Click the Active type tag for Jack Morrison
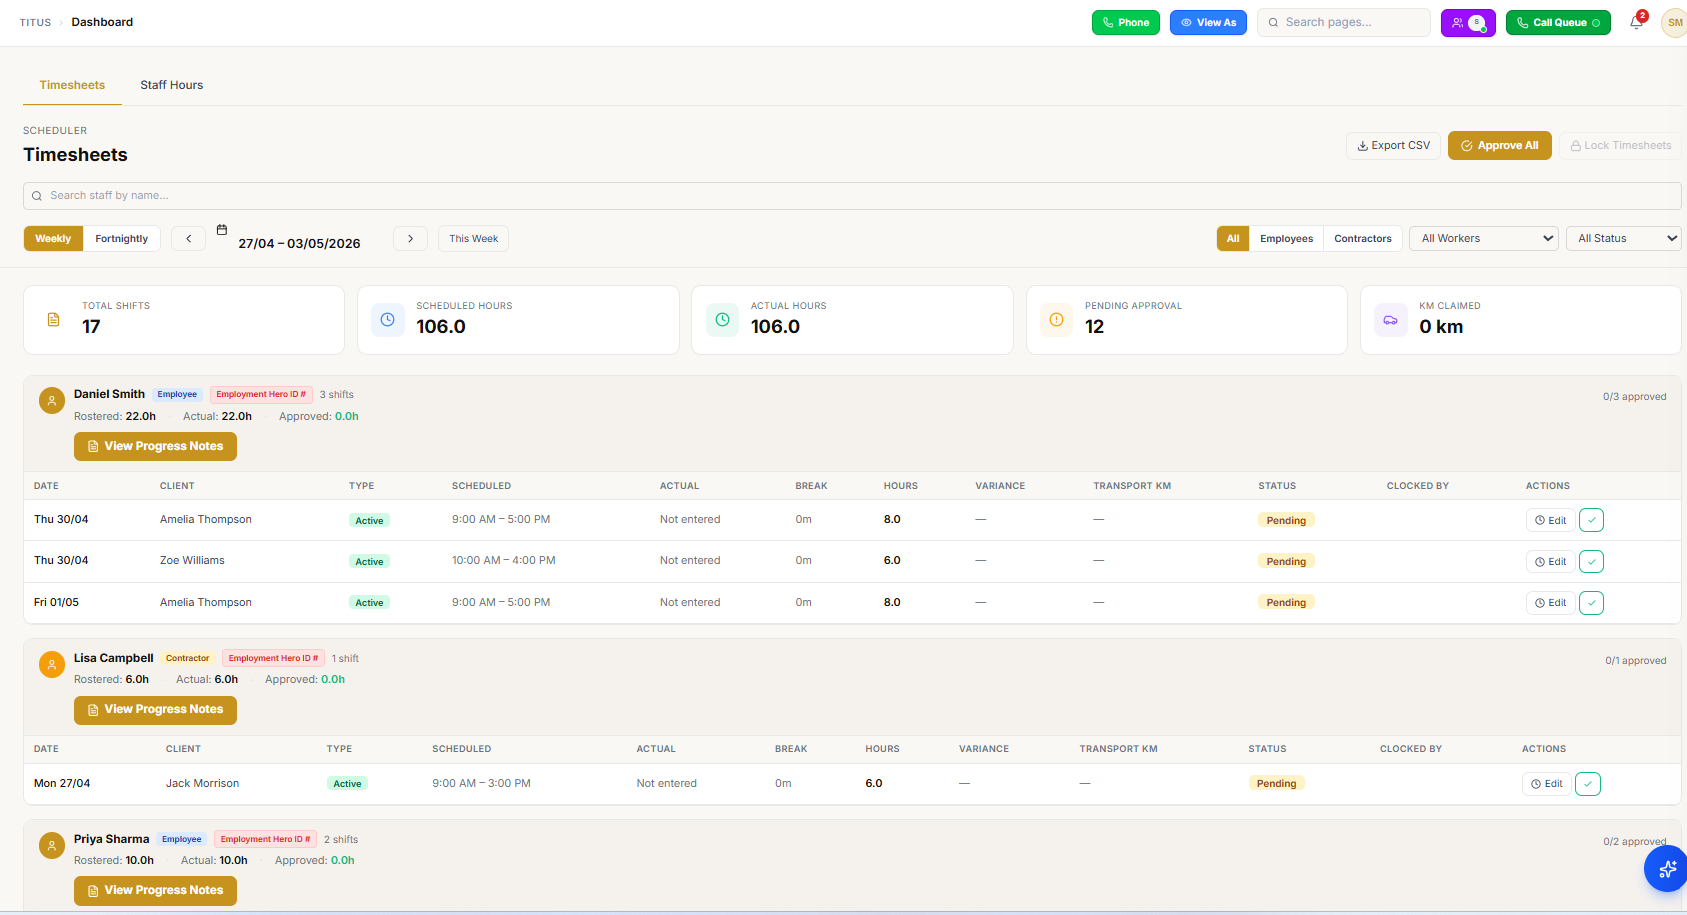 coord(347,784)
